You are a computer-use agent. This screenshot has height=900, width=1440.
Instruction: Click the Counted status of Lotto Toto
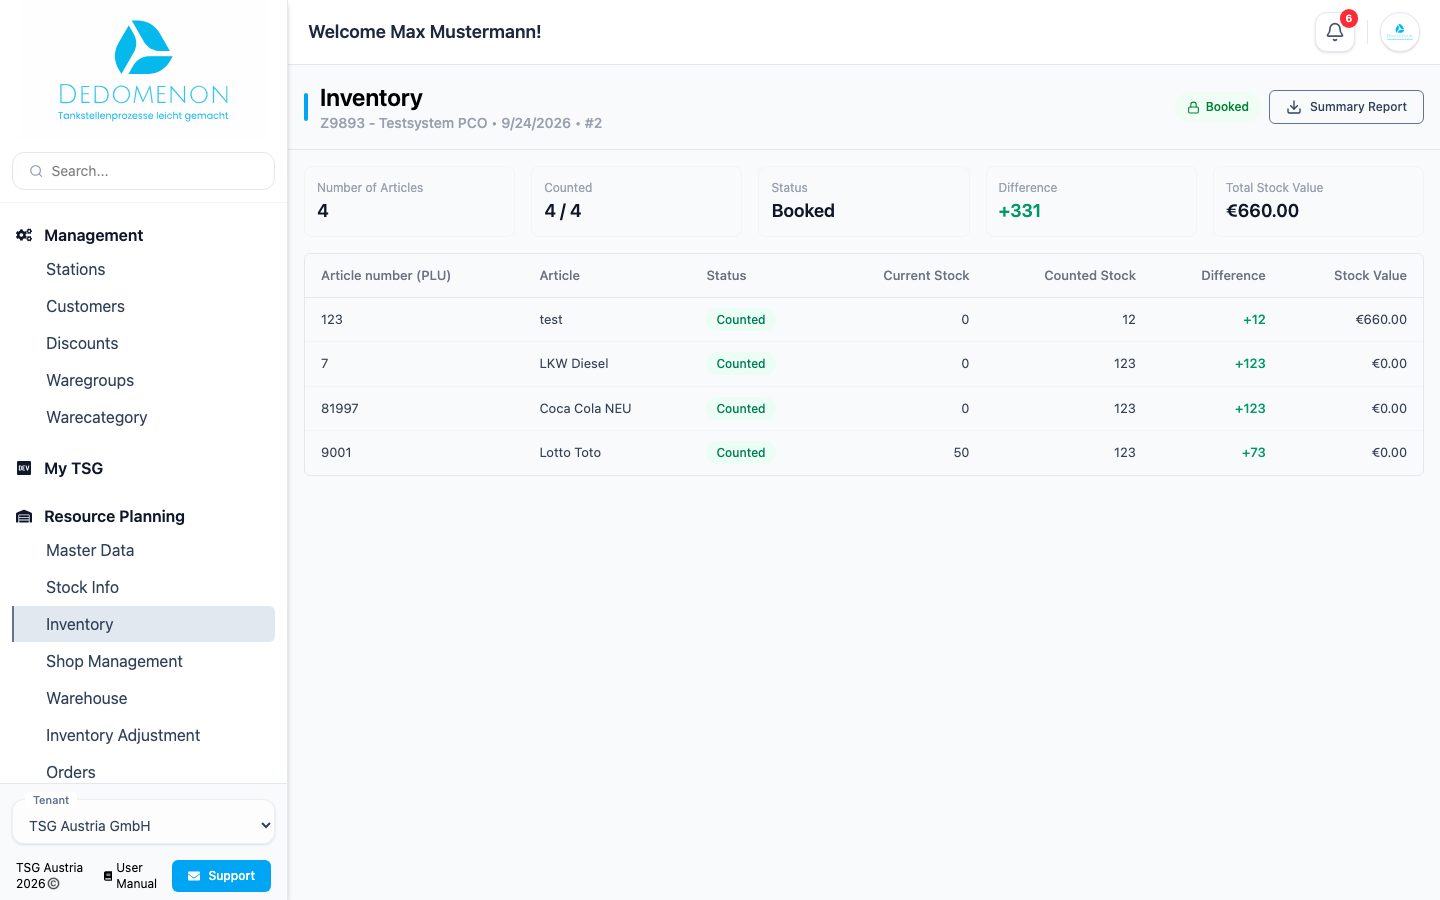741,453
